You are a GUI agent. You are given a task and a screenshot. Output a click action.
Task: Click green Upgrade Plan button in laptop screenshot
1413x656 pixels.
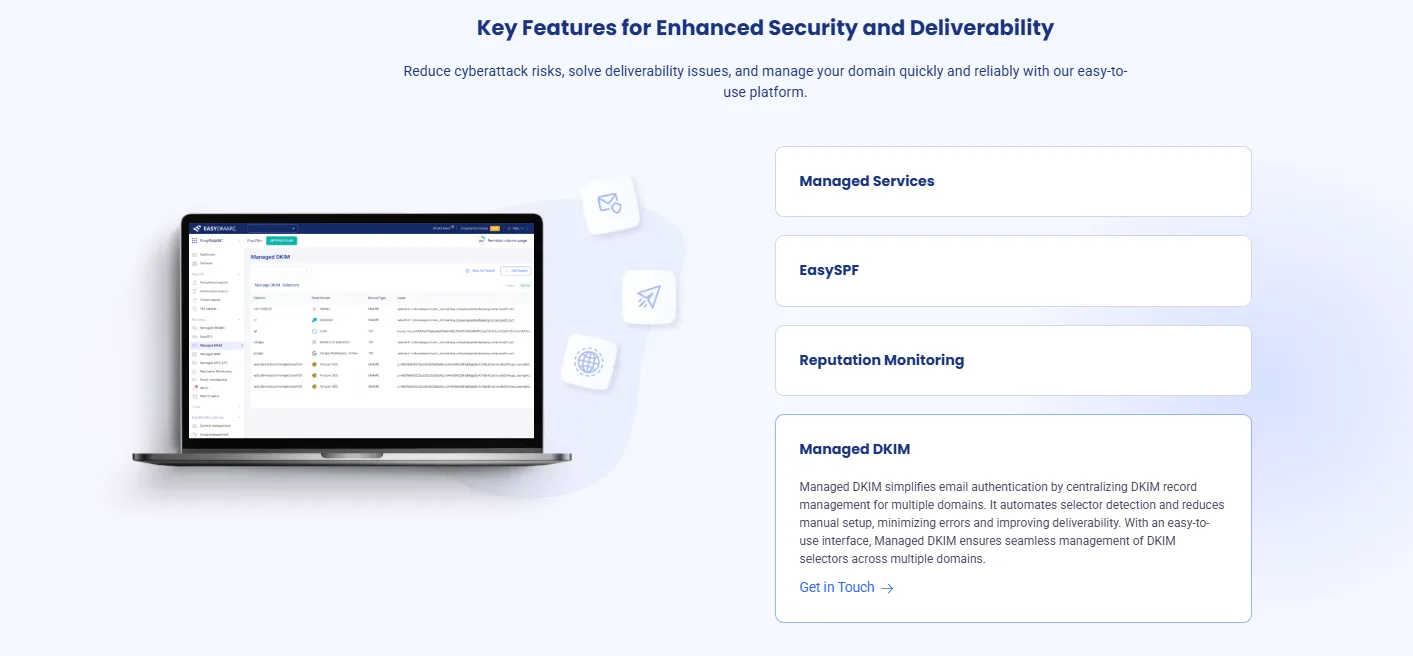(281, 241)
